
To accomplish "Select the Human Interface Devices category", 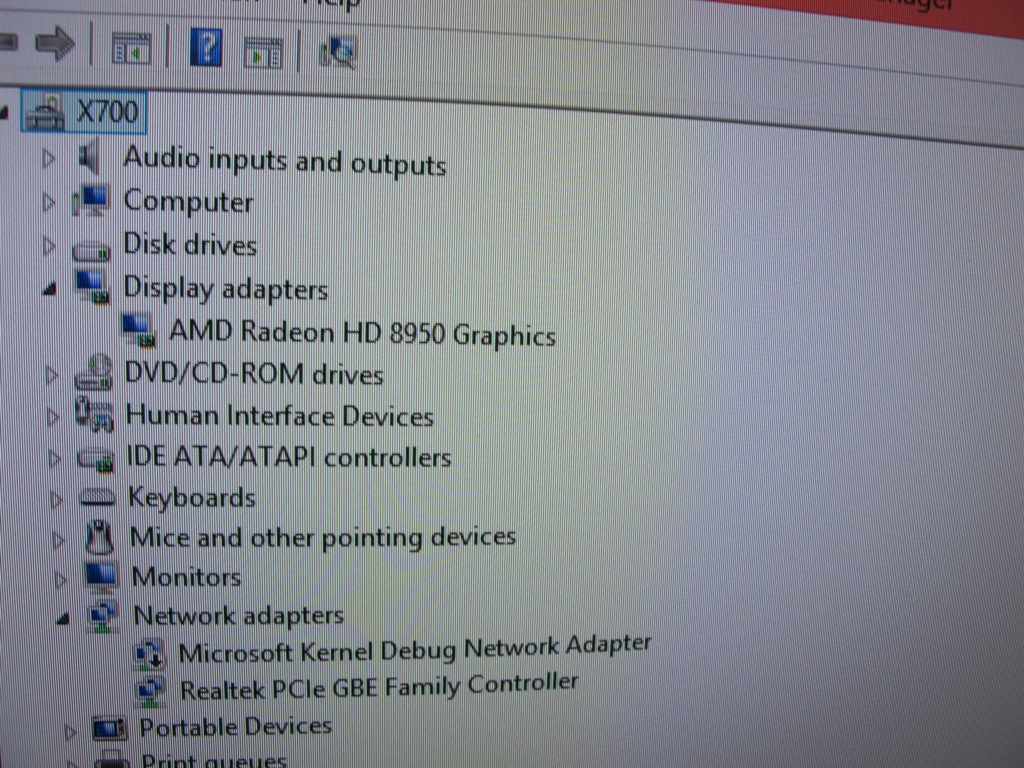I will coord(279,416).
